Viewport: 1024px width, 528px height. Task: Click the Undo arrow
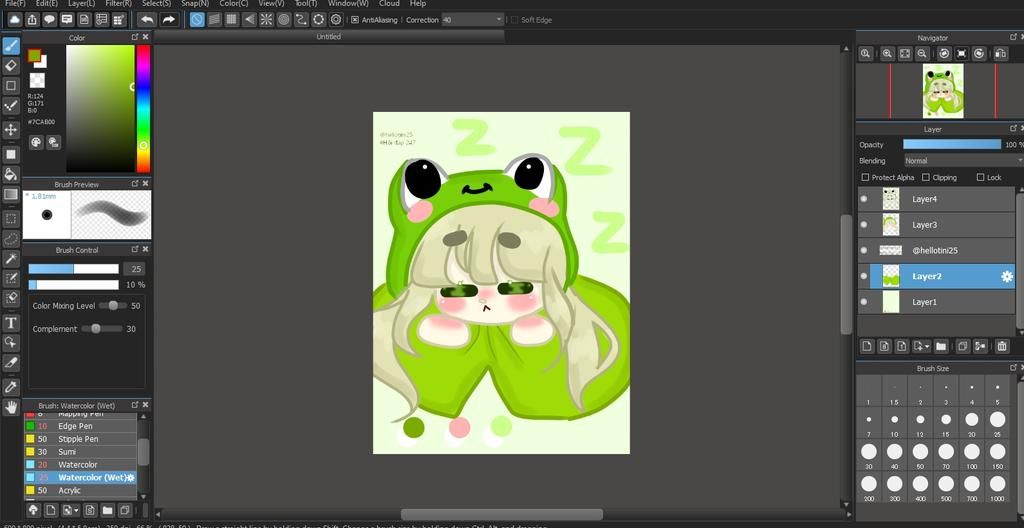click(147, 20)
